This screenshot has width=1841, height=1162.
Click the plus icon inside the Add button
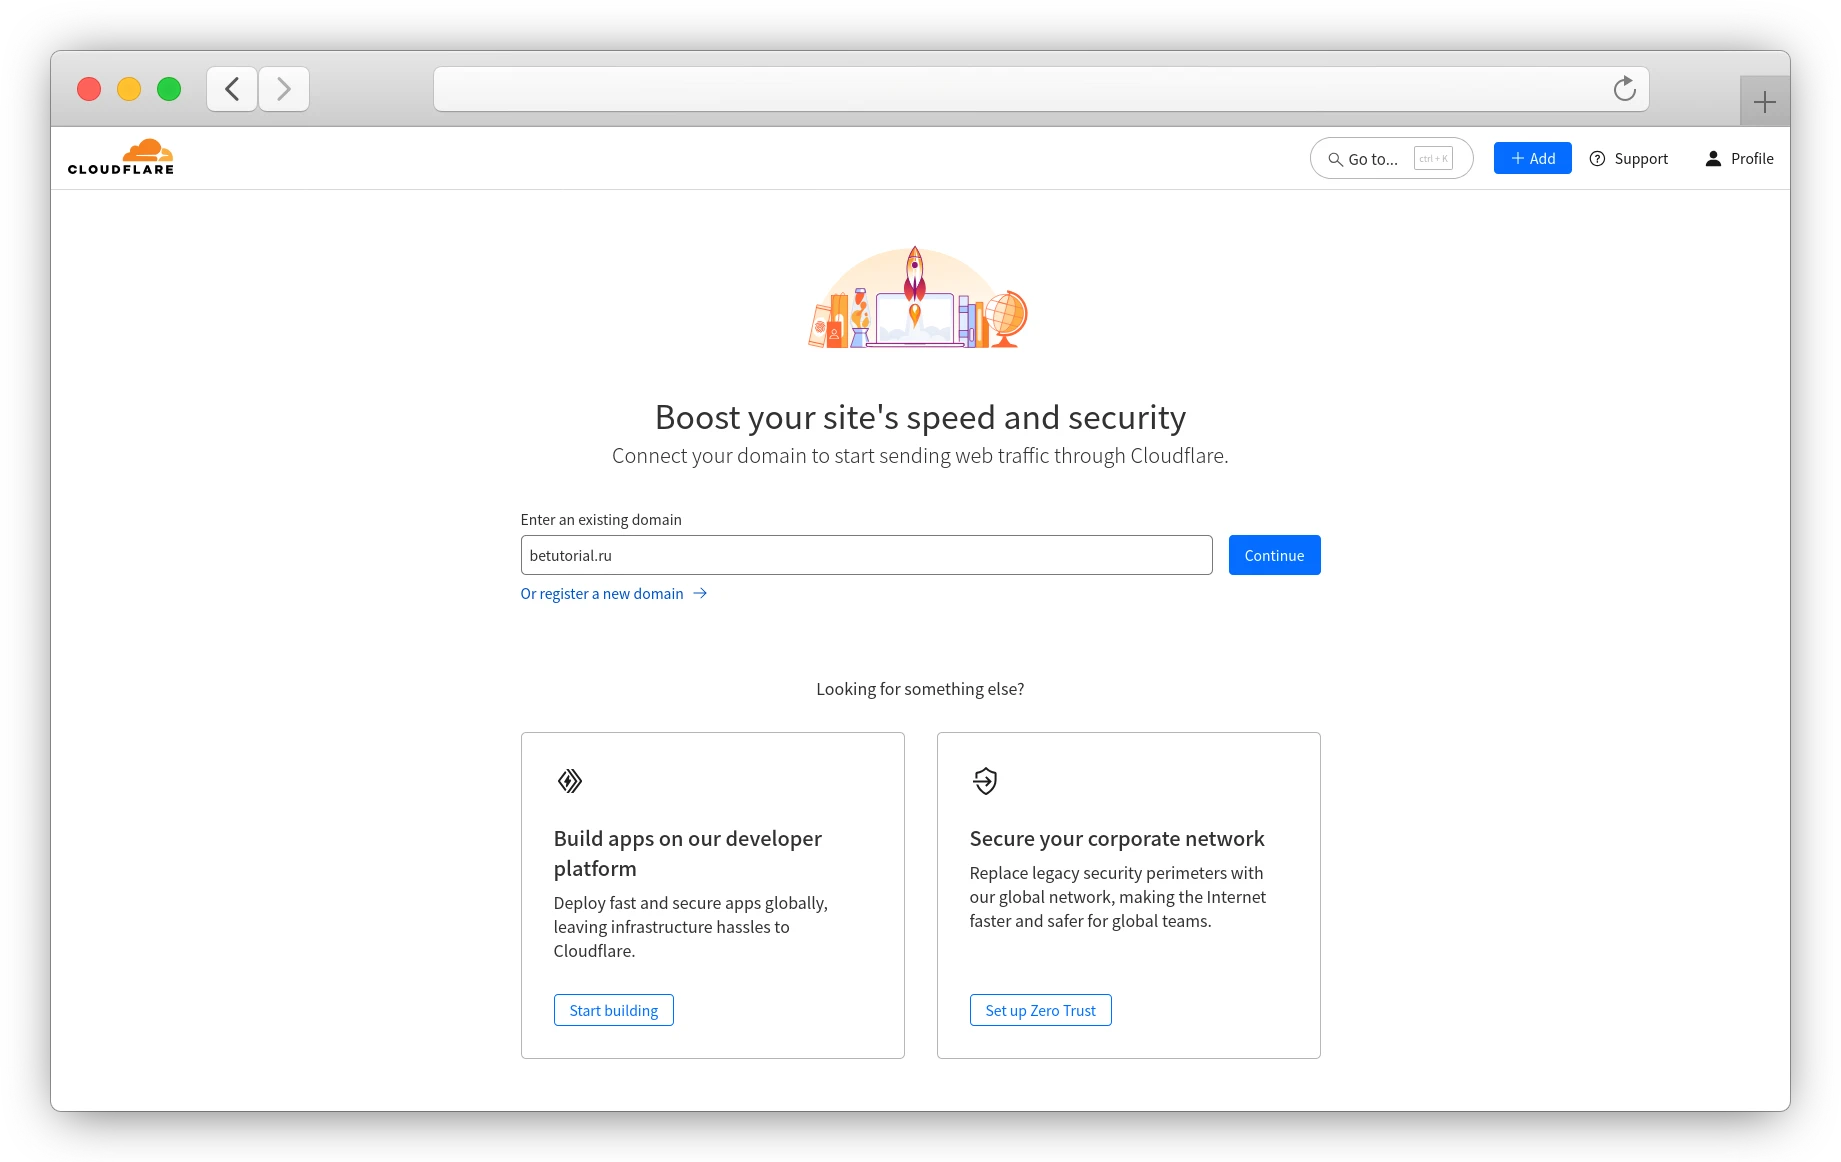(x=1516, y=158)
